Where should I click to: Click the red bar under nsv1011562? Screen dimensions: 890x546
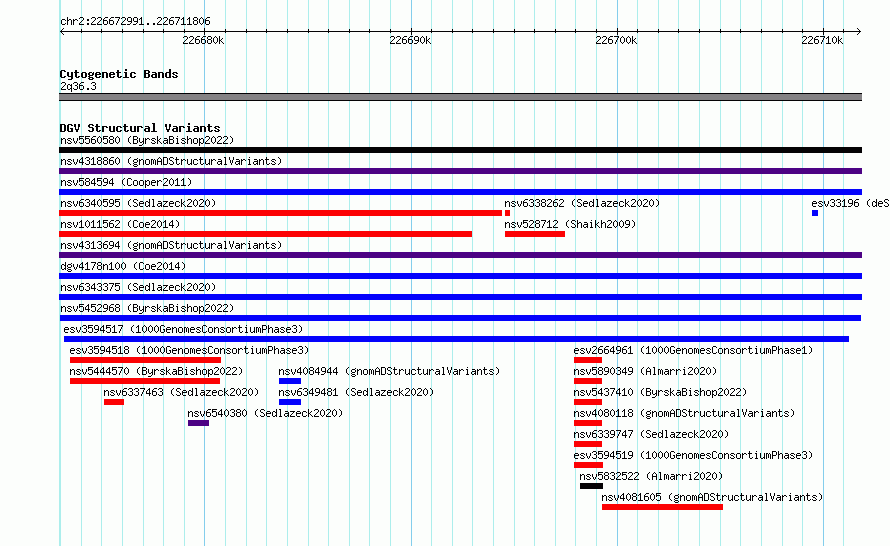pos(266,234)
